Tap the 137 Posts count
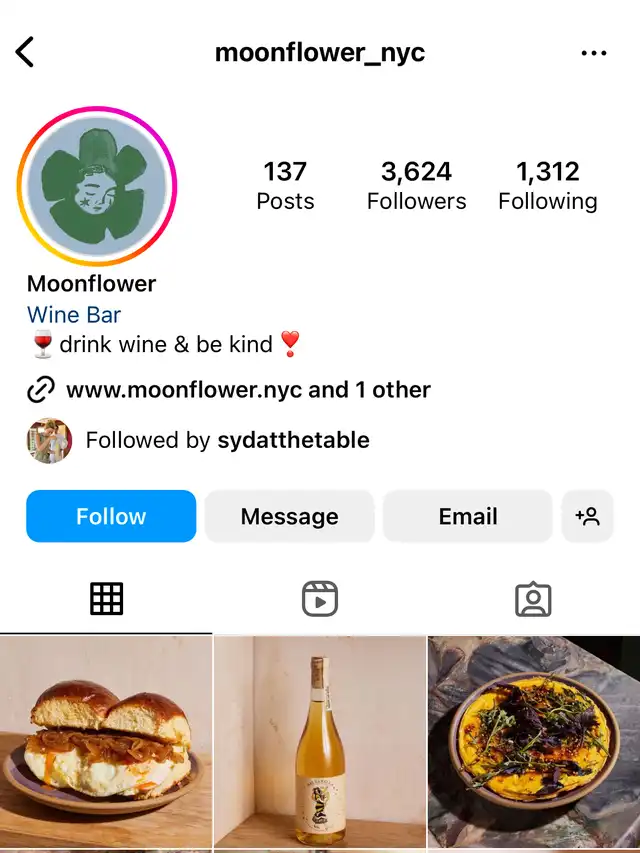Image resolution: width=640 pixels, height=853 pixels. (x=285, y=186)
